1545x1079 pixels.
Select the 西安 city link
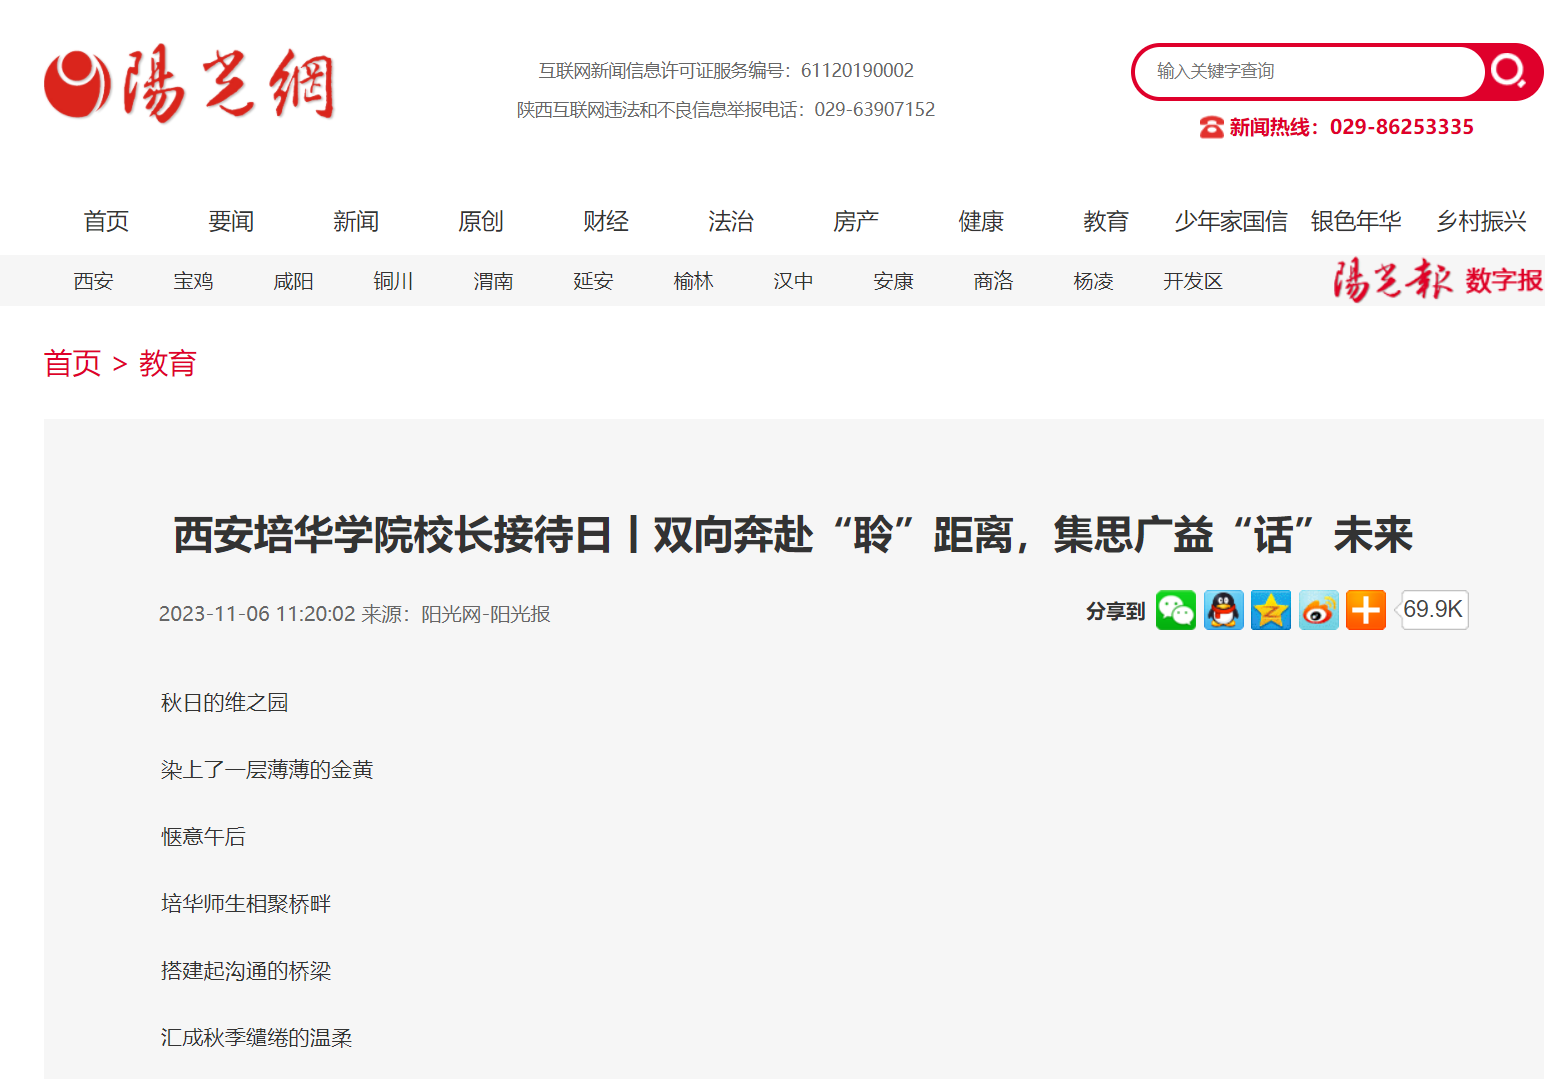(93, 282)
